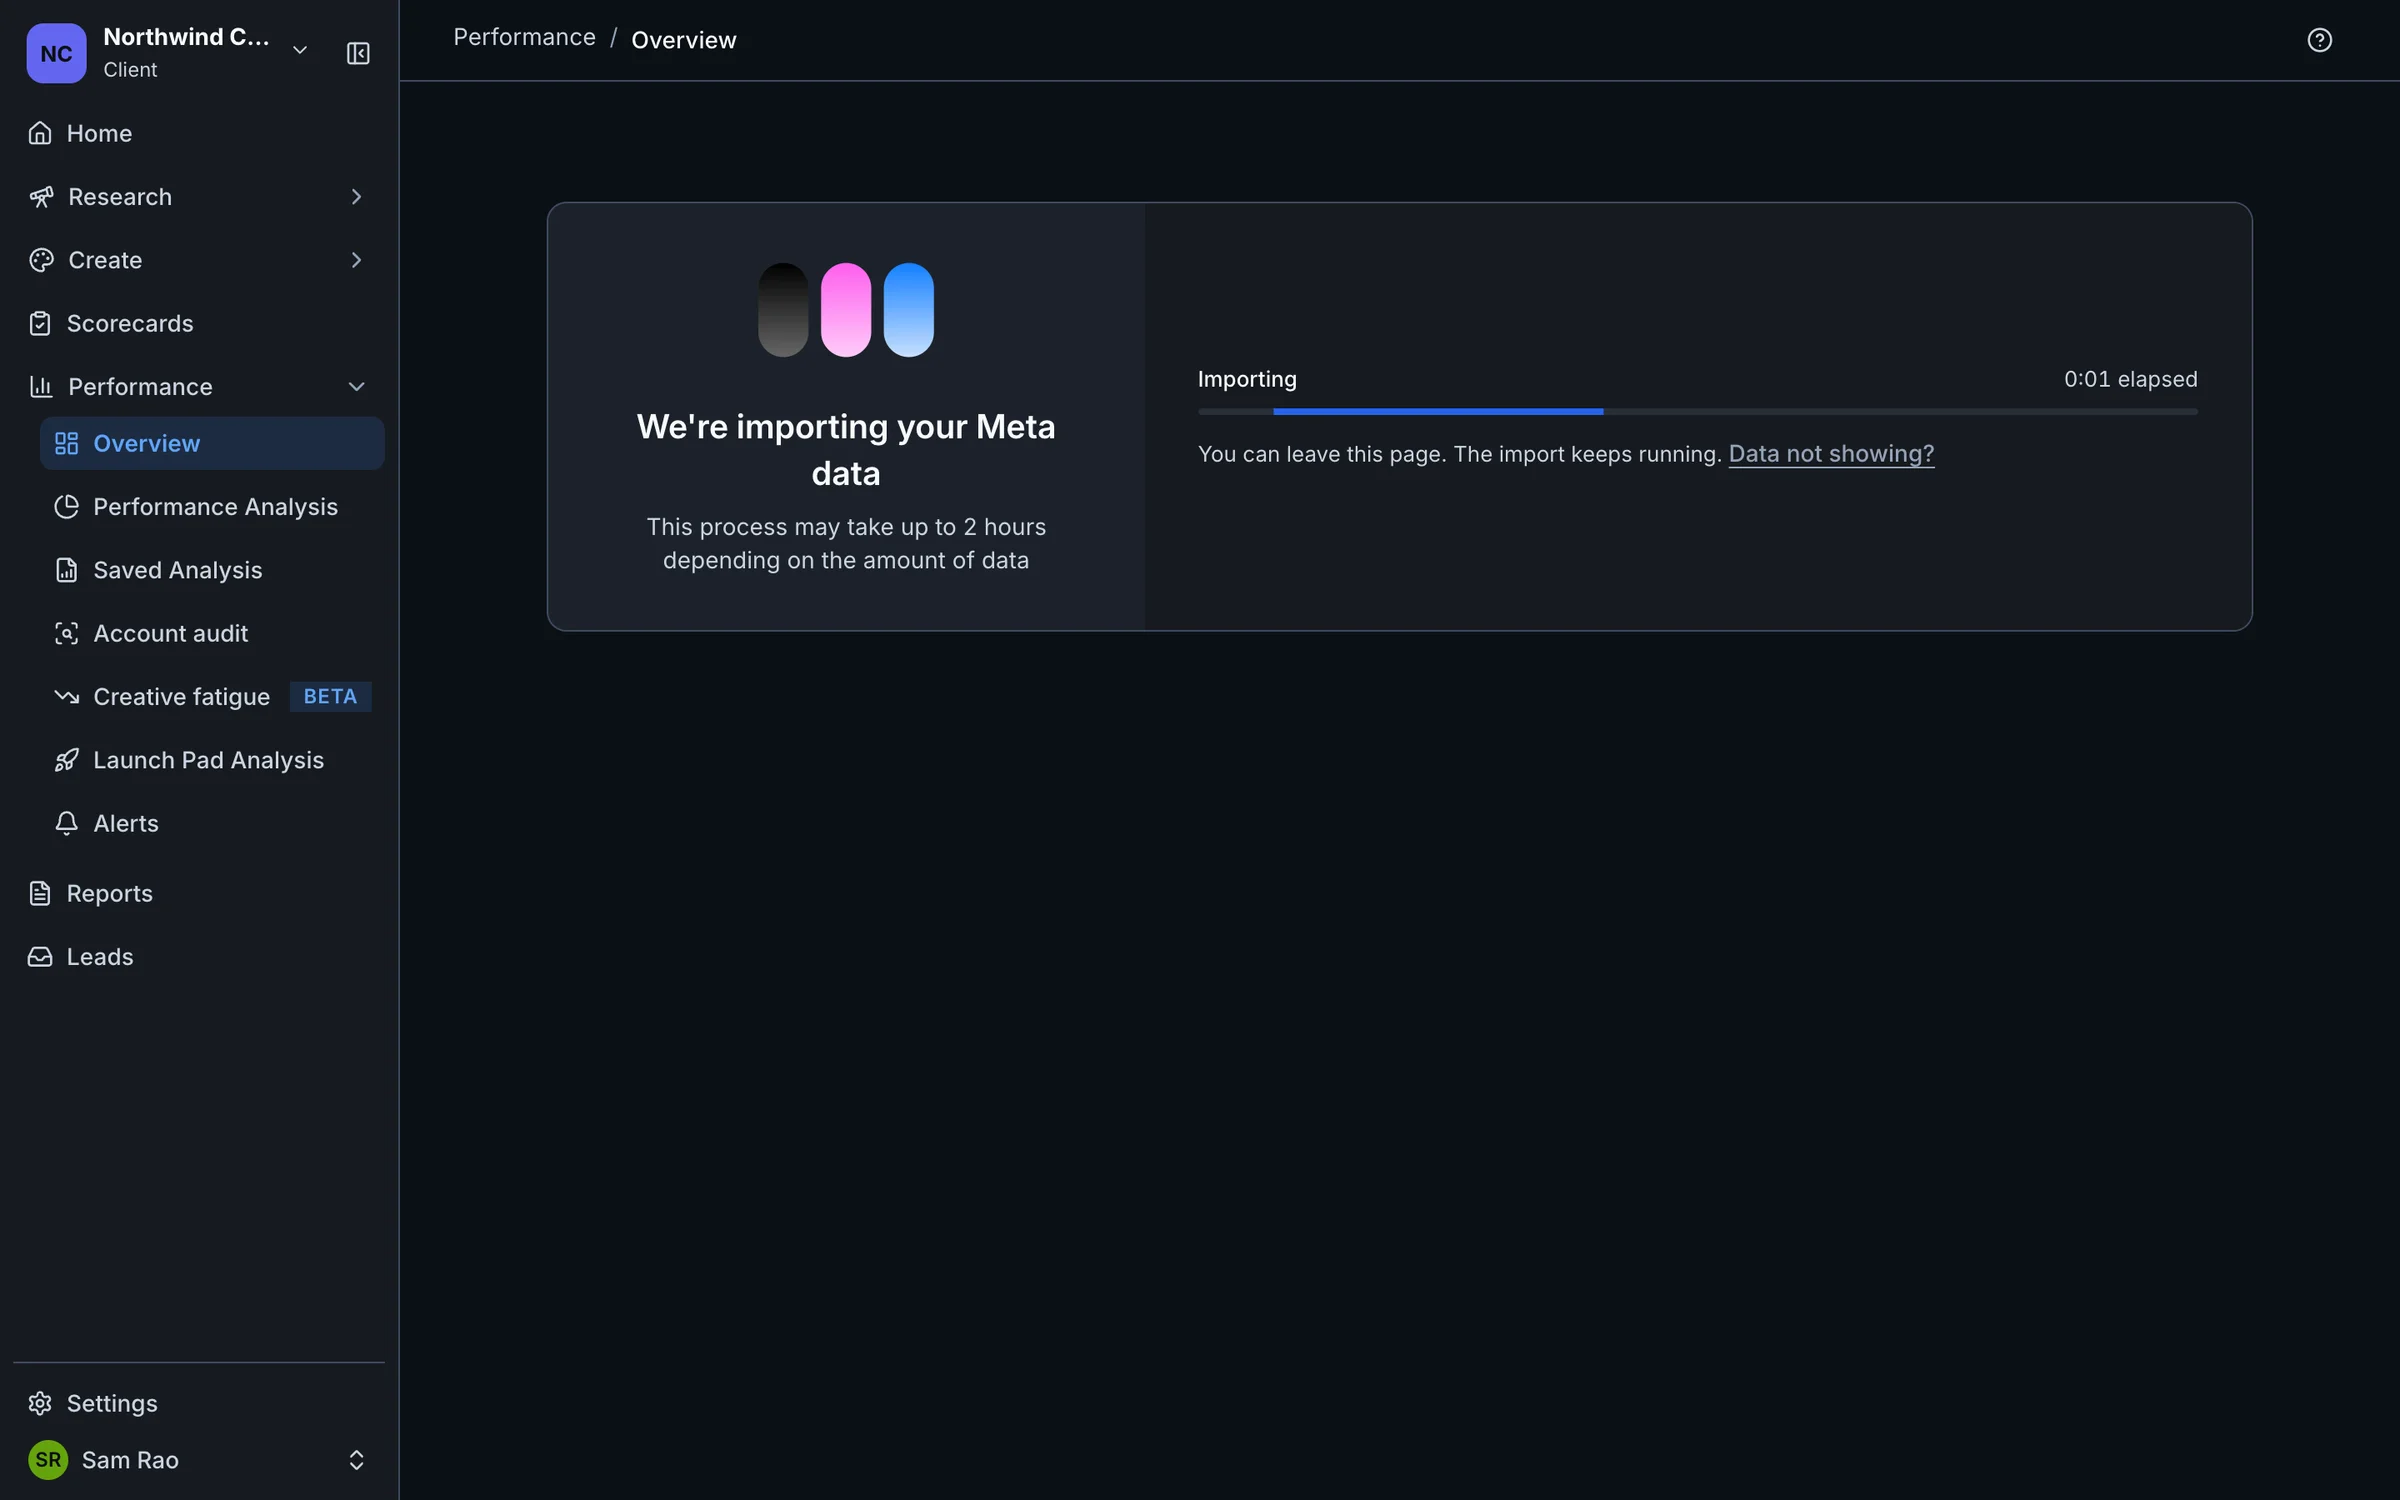Click the NC workspace avatar
The image size is (2400, 1500).
(56, 53)
